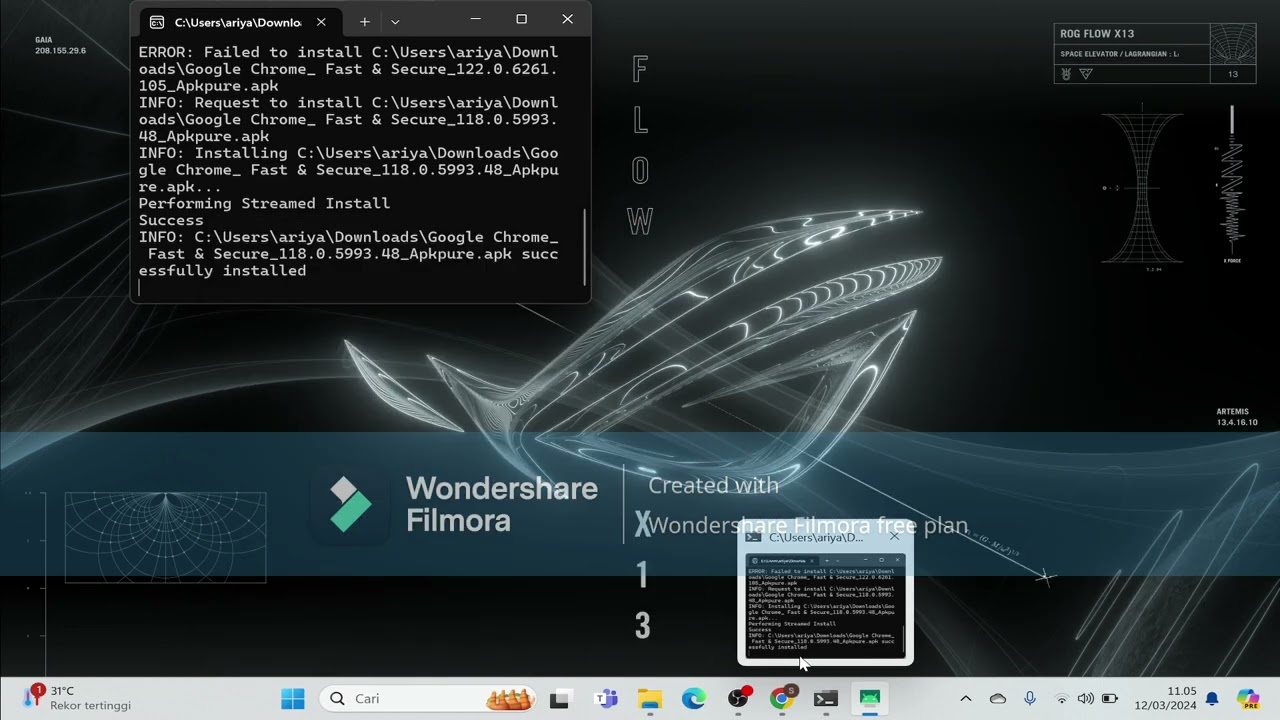This screenshot has width=1280, height=720.
Task: Close the terminal window
Action: tap(567, 19)
